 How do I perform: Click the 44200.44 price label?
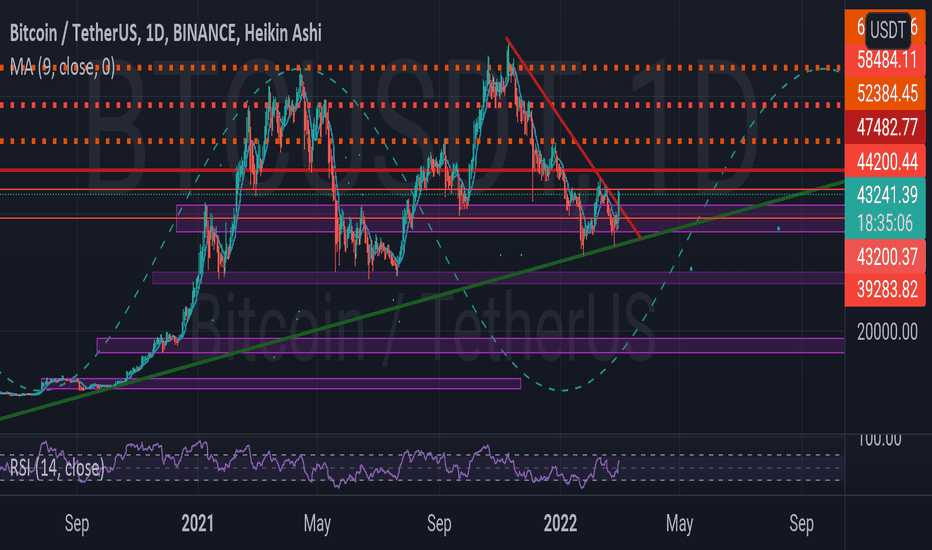(x=885, y=161)
